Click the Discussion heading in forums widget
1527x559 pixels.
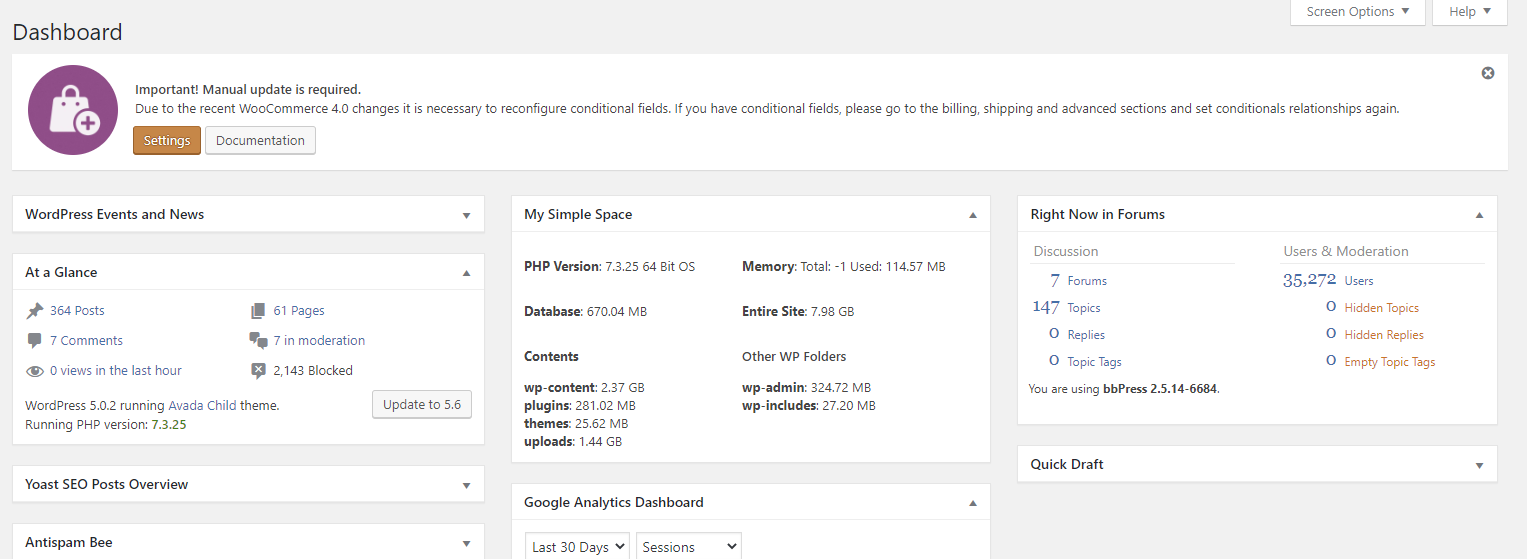click(1066, 252)
